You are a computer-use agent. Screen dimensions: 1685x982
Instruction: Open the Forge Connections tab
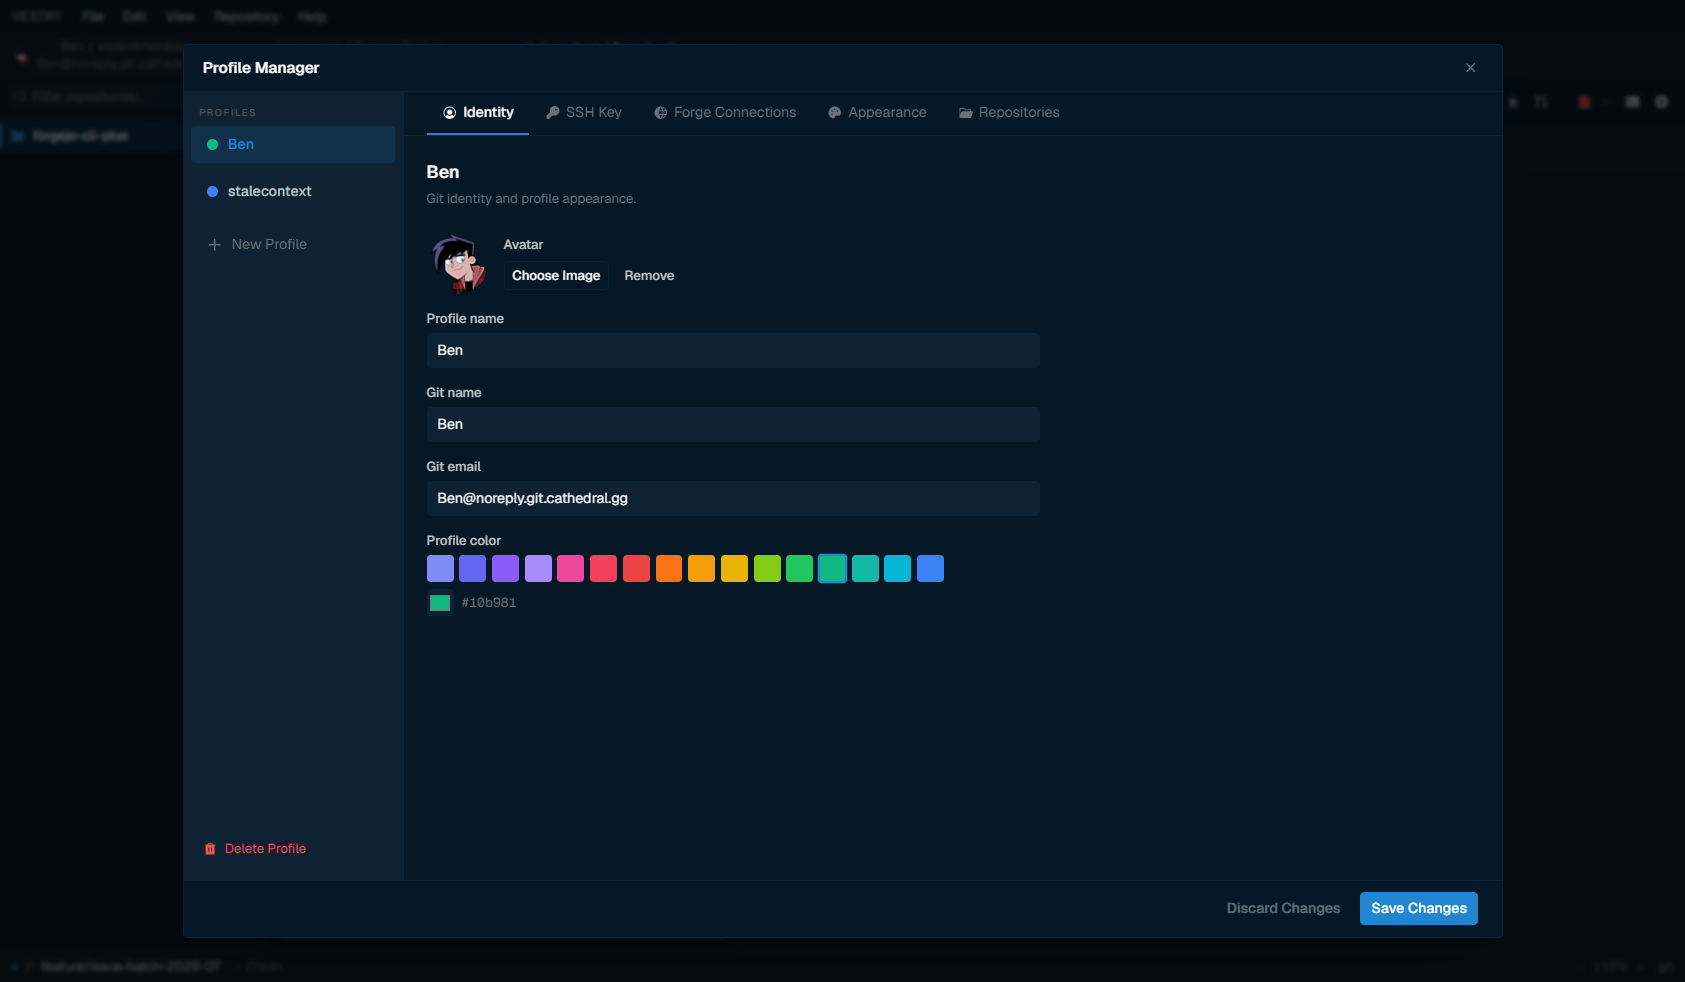(725, 113)
